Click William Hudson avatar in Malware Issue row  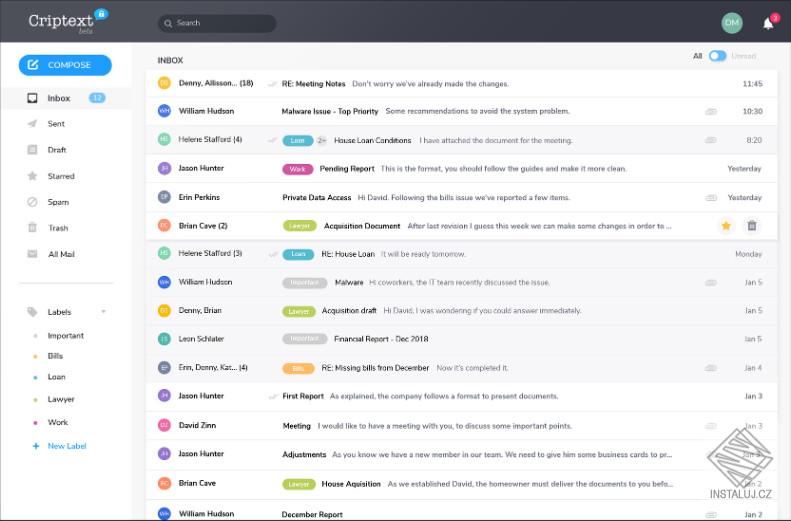[x=164, y=110]
